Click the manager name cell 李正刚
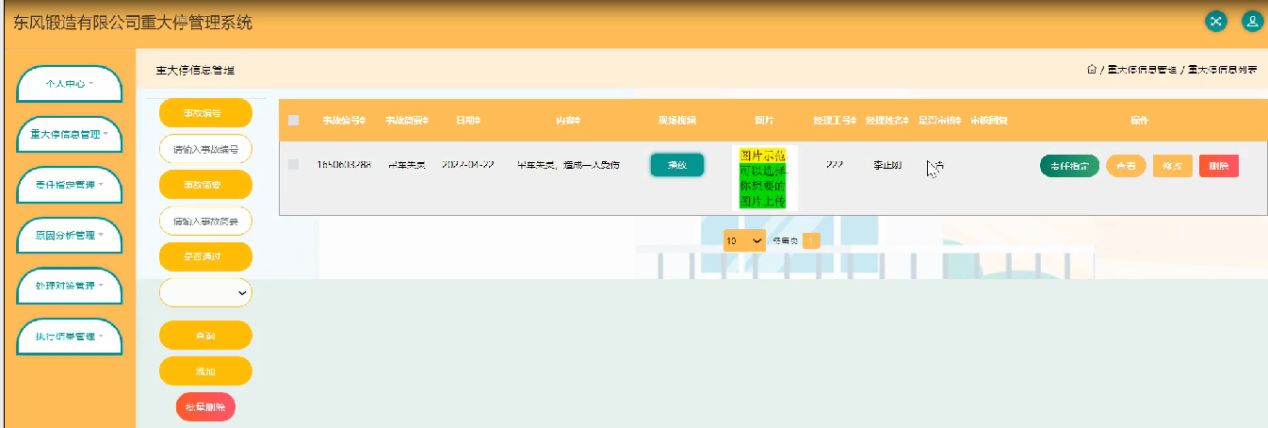Screen dimensions: 1268x428 coord(885,165)
